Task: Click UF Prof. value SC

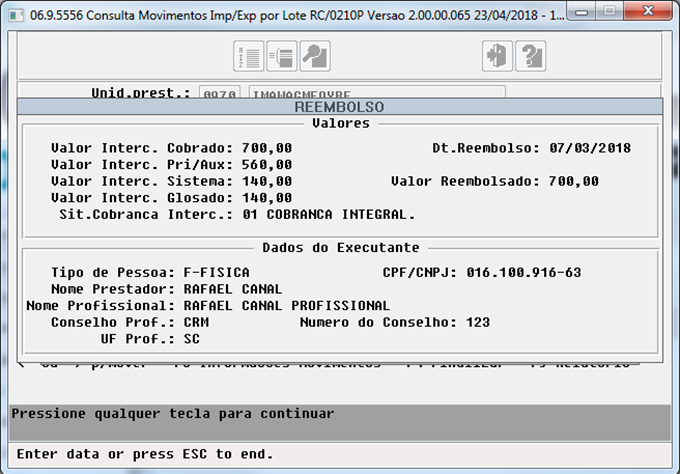Action: click(x=192, y=339)
